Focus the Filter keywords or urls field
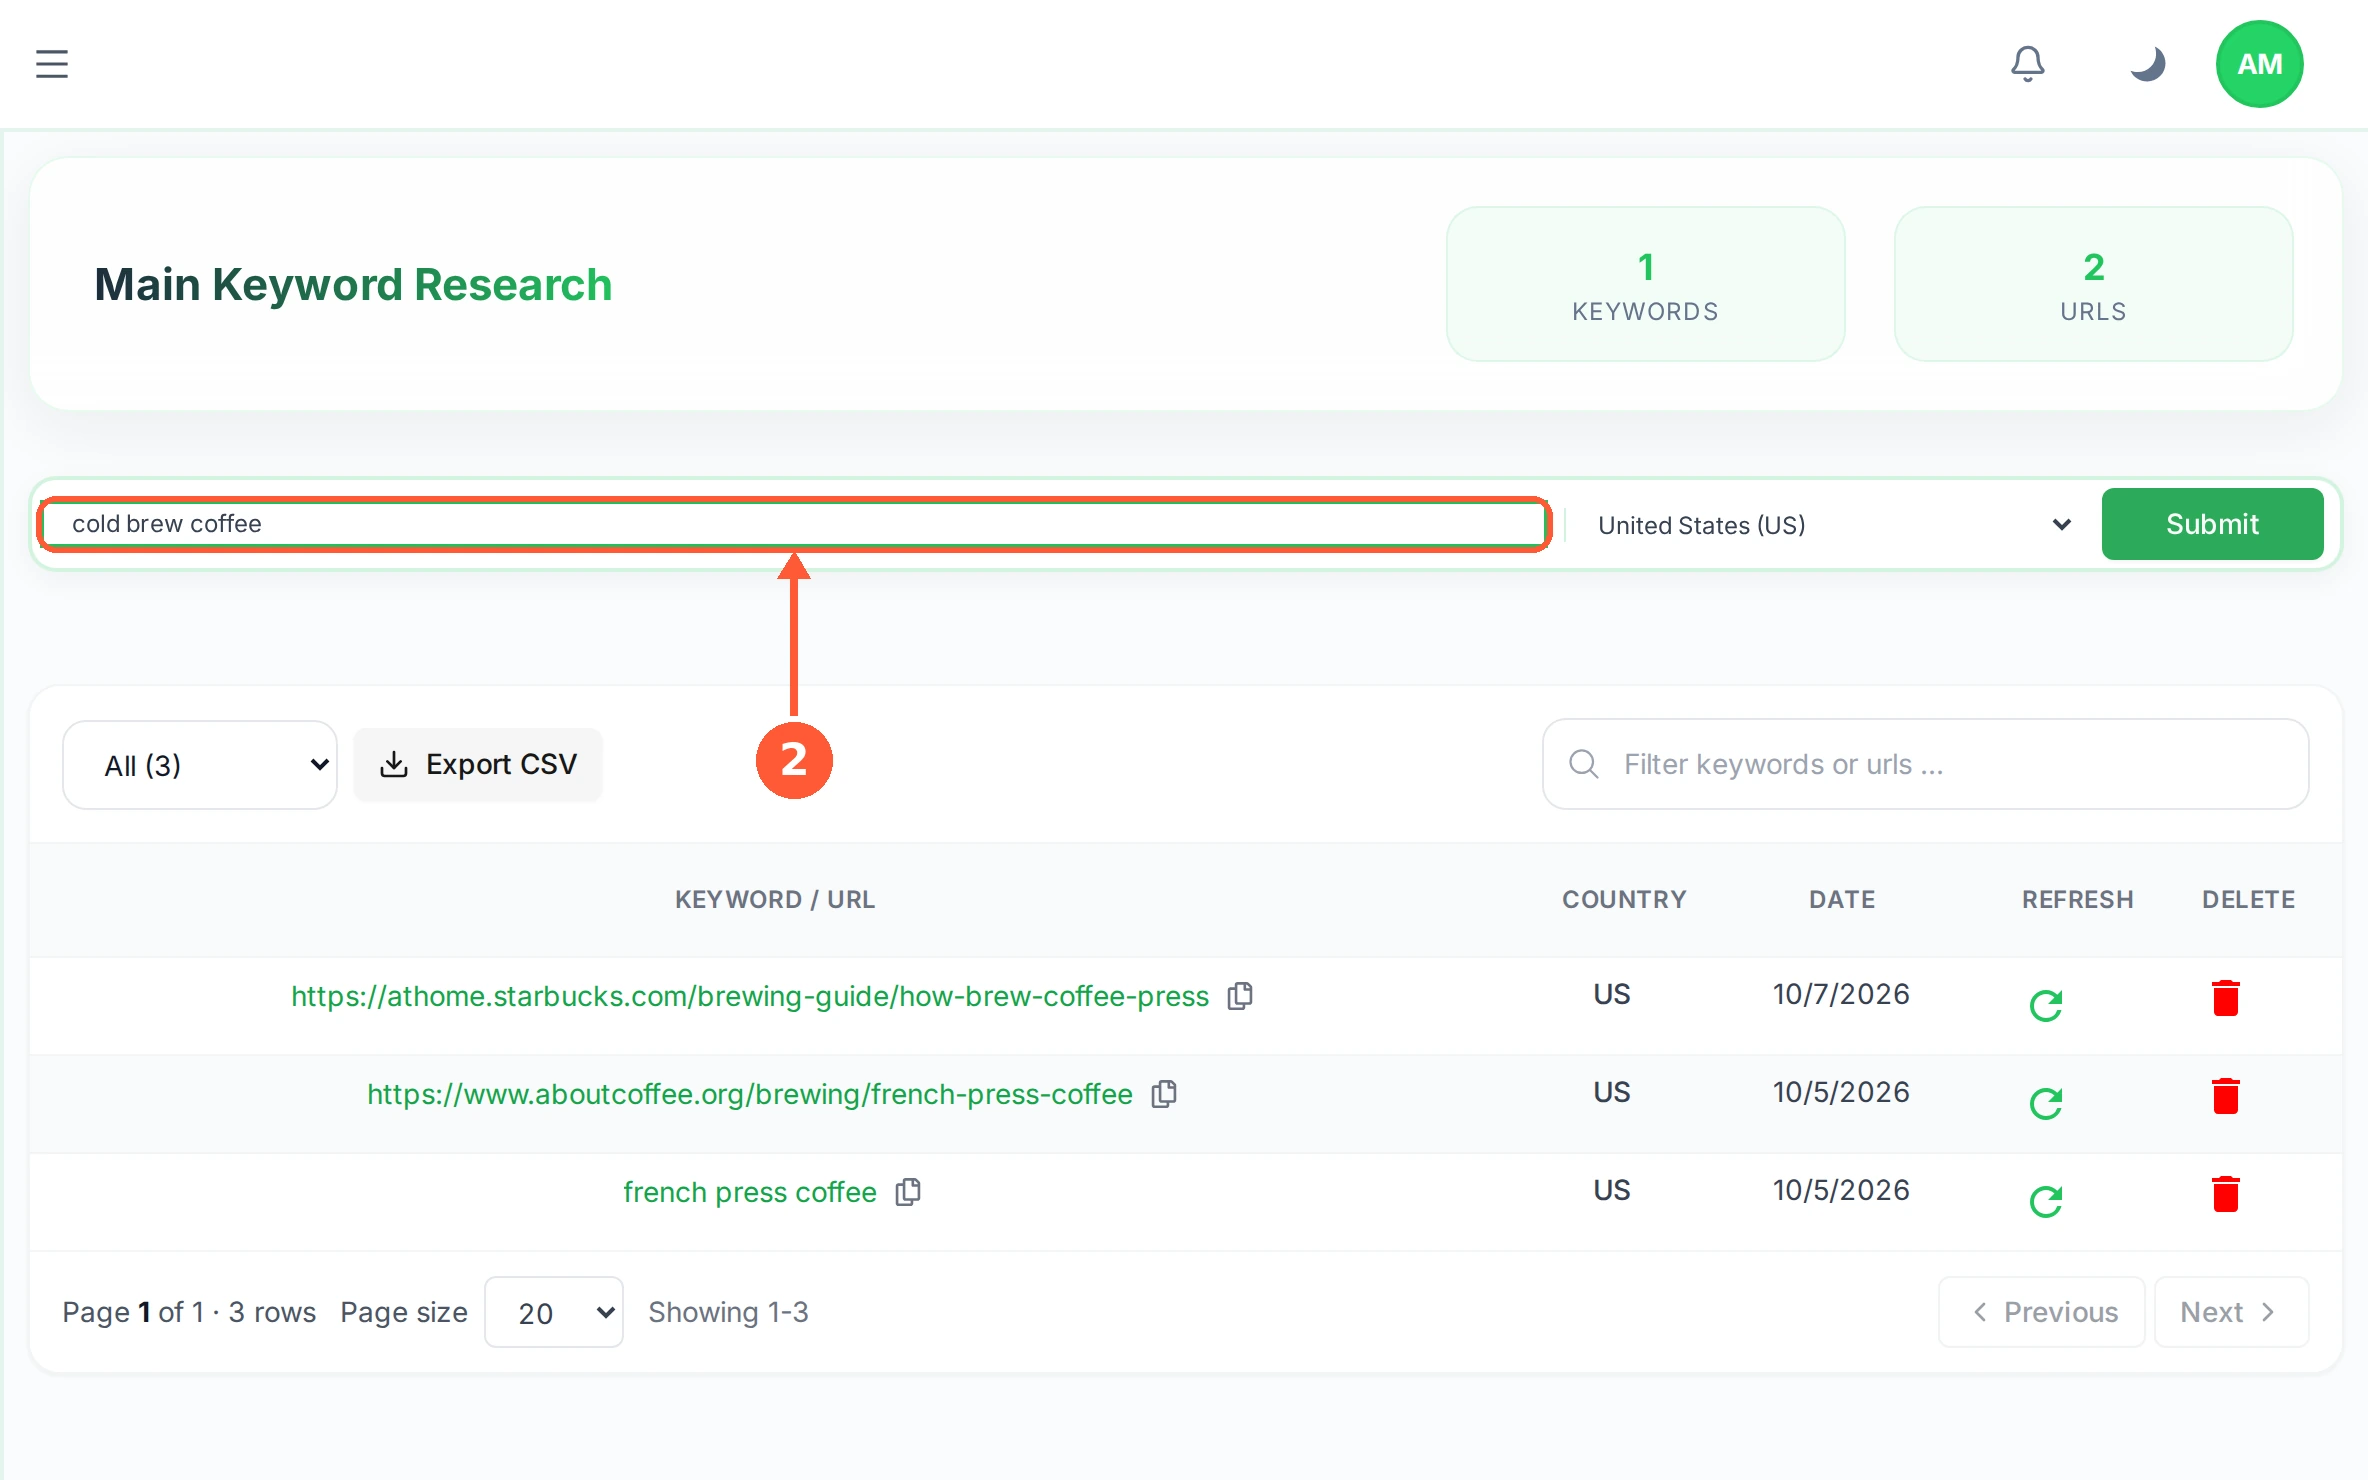 1925,764
